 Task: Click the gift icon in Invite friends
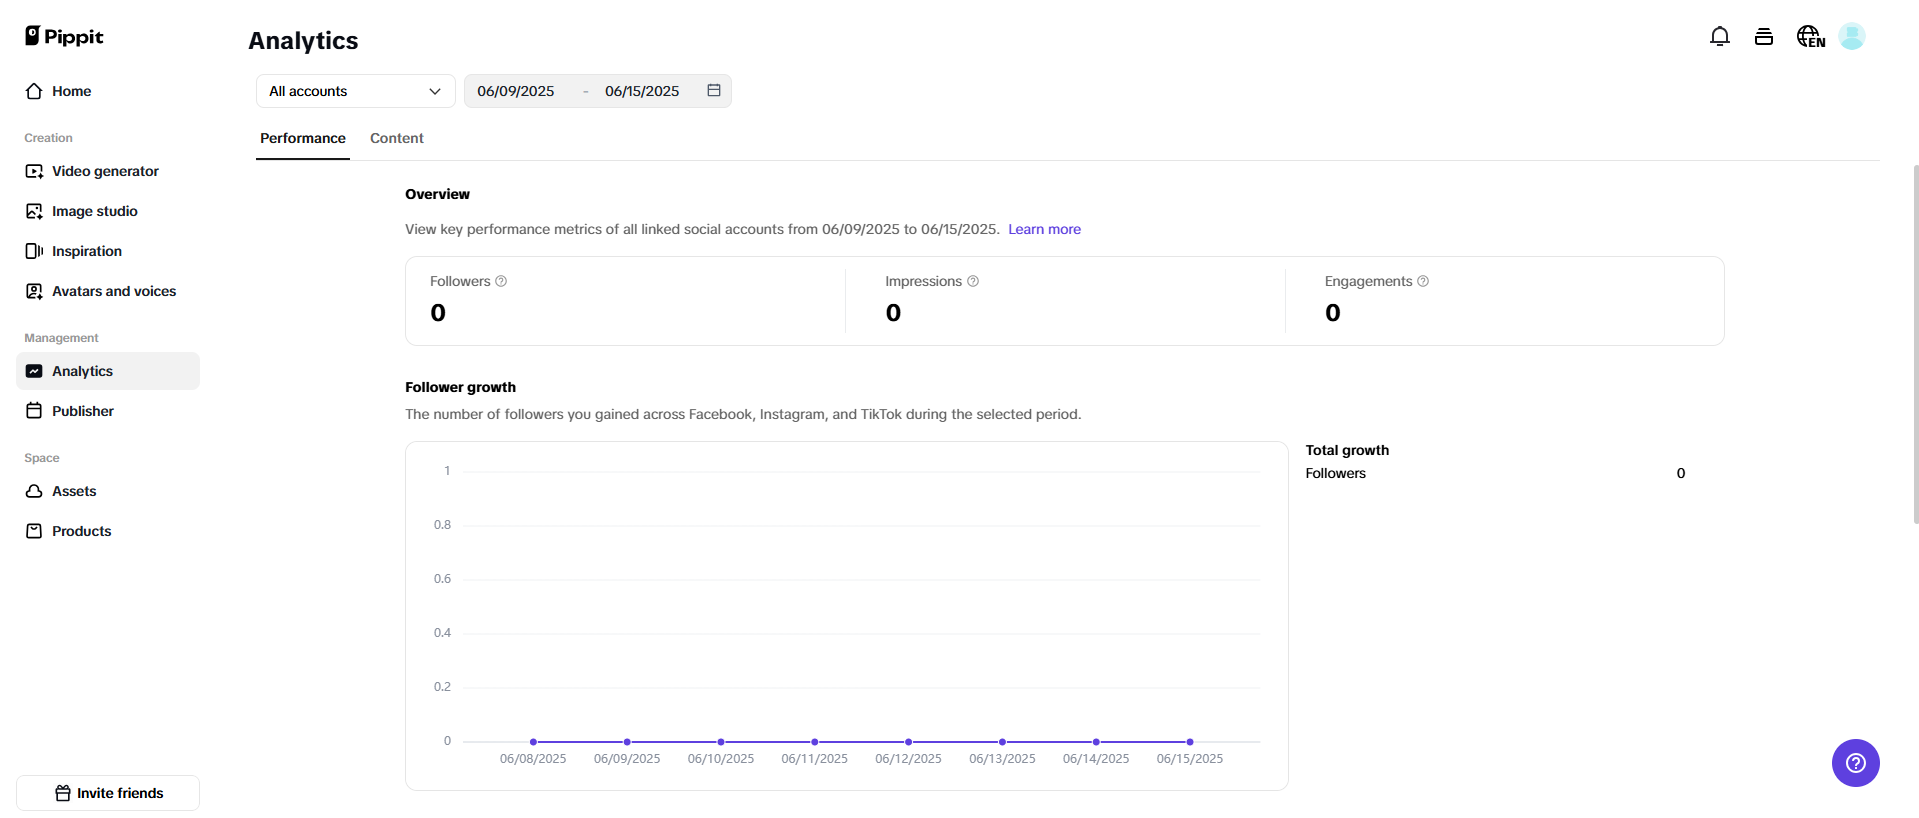tap(63, 793)
